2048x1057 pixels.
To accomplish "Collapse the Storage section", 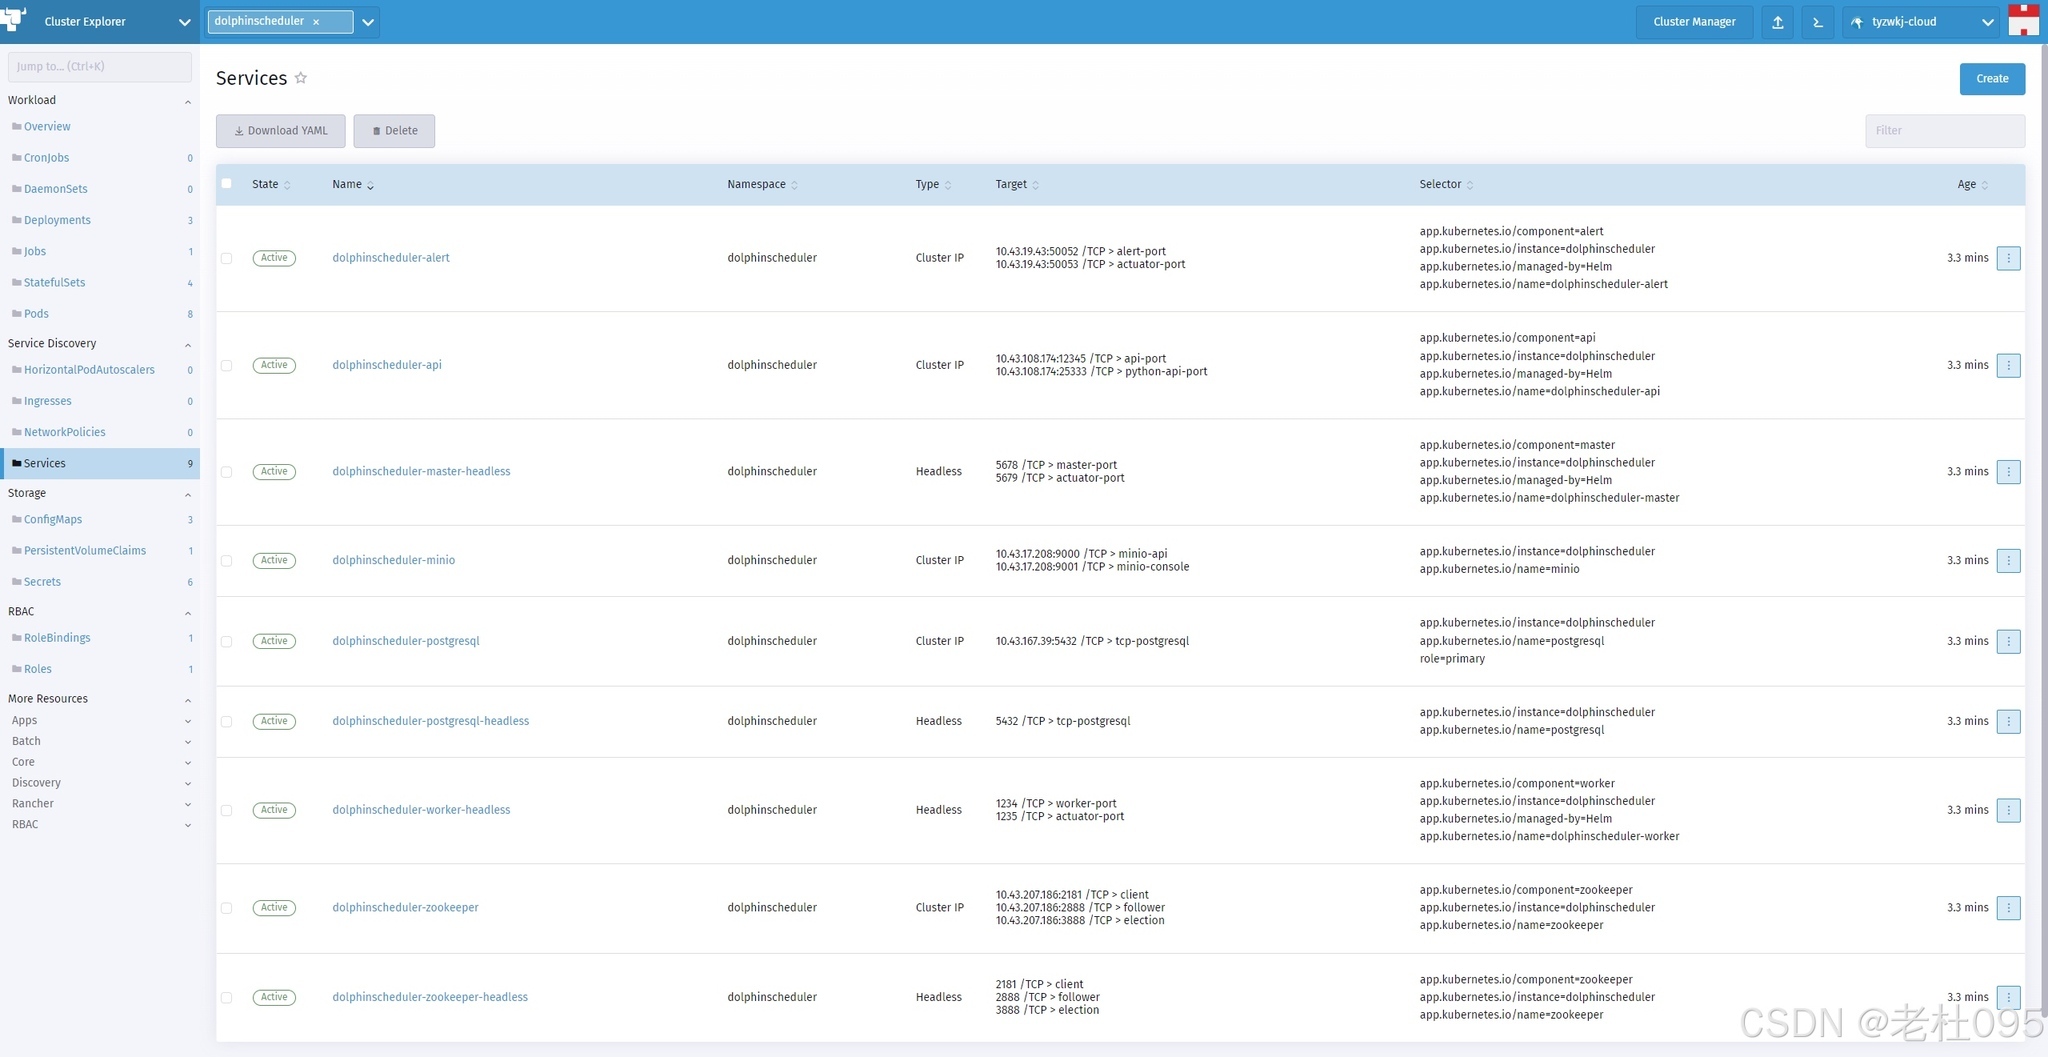I will pos(187,494).
